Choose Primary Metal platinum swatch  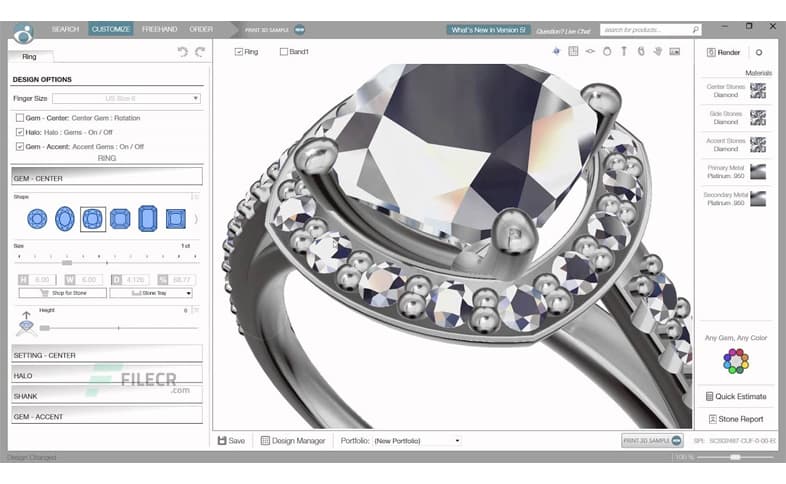coord(758,172)
